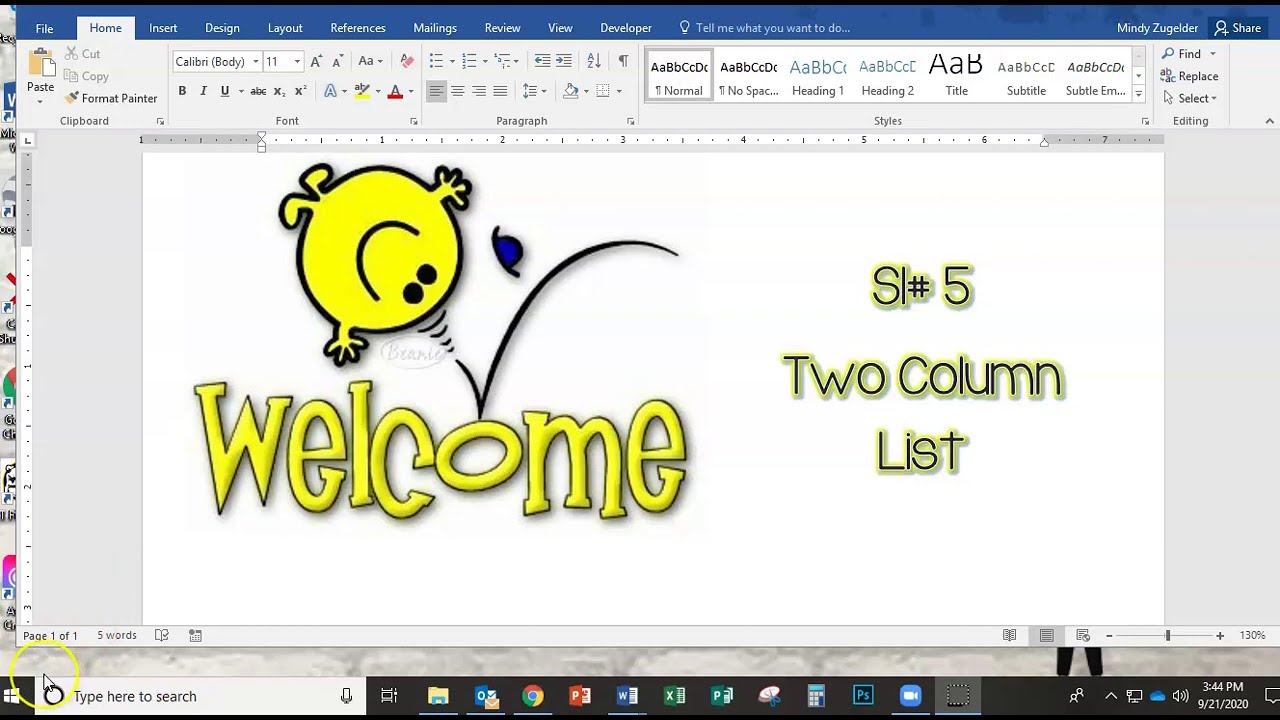Toggle Subscript formatting
This screenshot has height=720, width=1280.
pos(280,91)
